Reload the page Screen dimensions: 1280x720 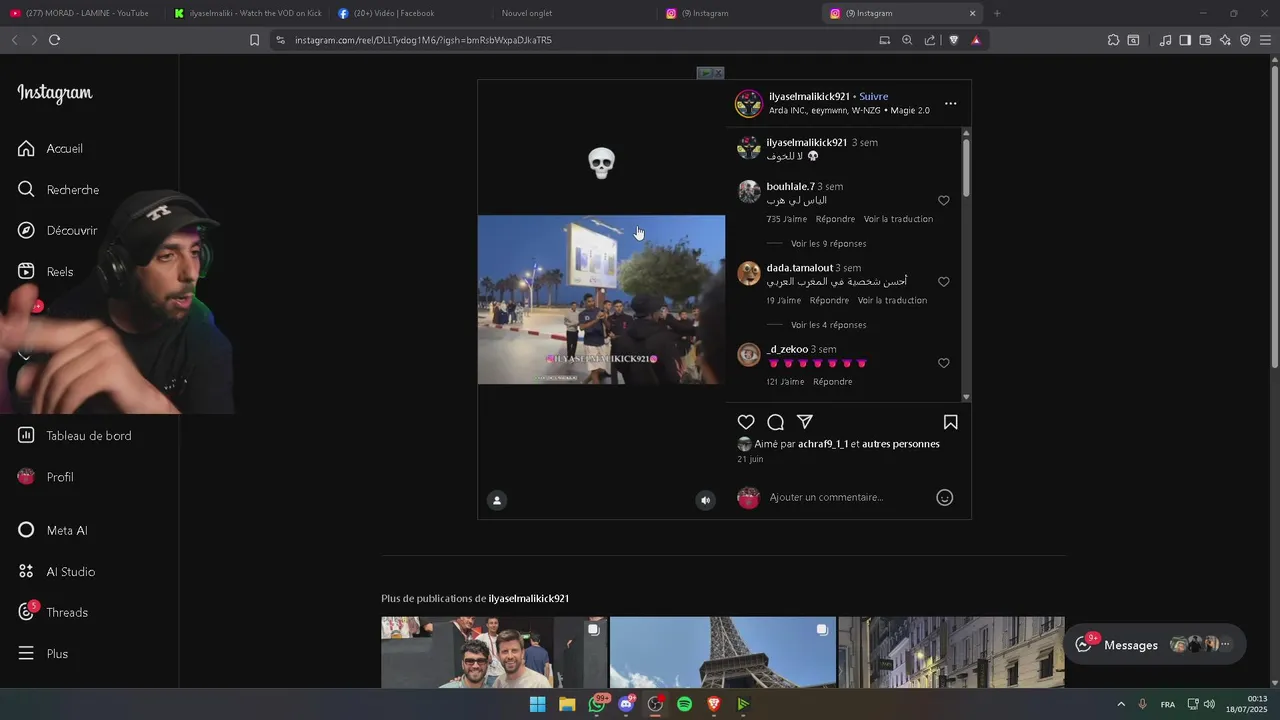[x=54, y=40]
